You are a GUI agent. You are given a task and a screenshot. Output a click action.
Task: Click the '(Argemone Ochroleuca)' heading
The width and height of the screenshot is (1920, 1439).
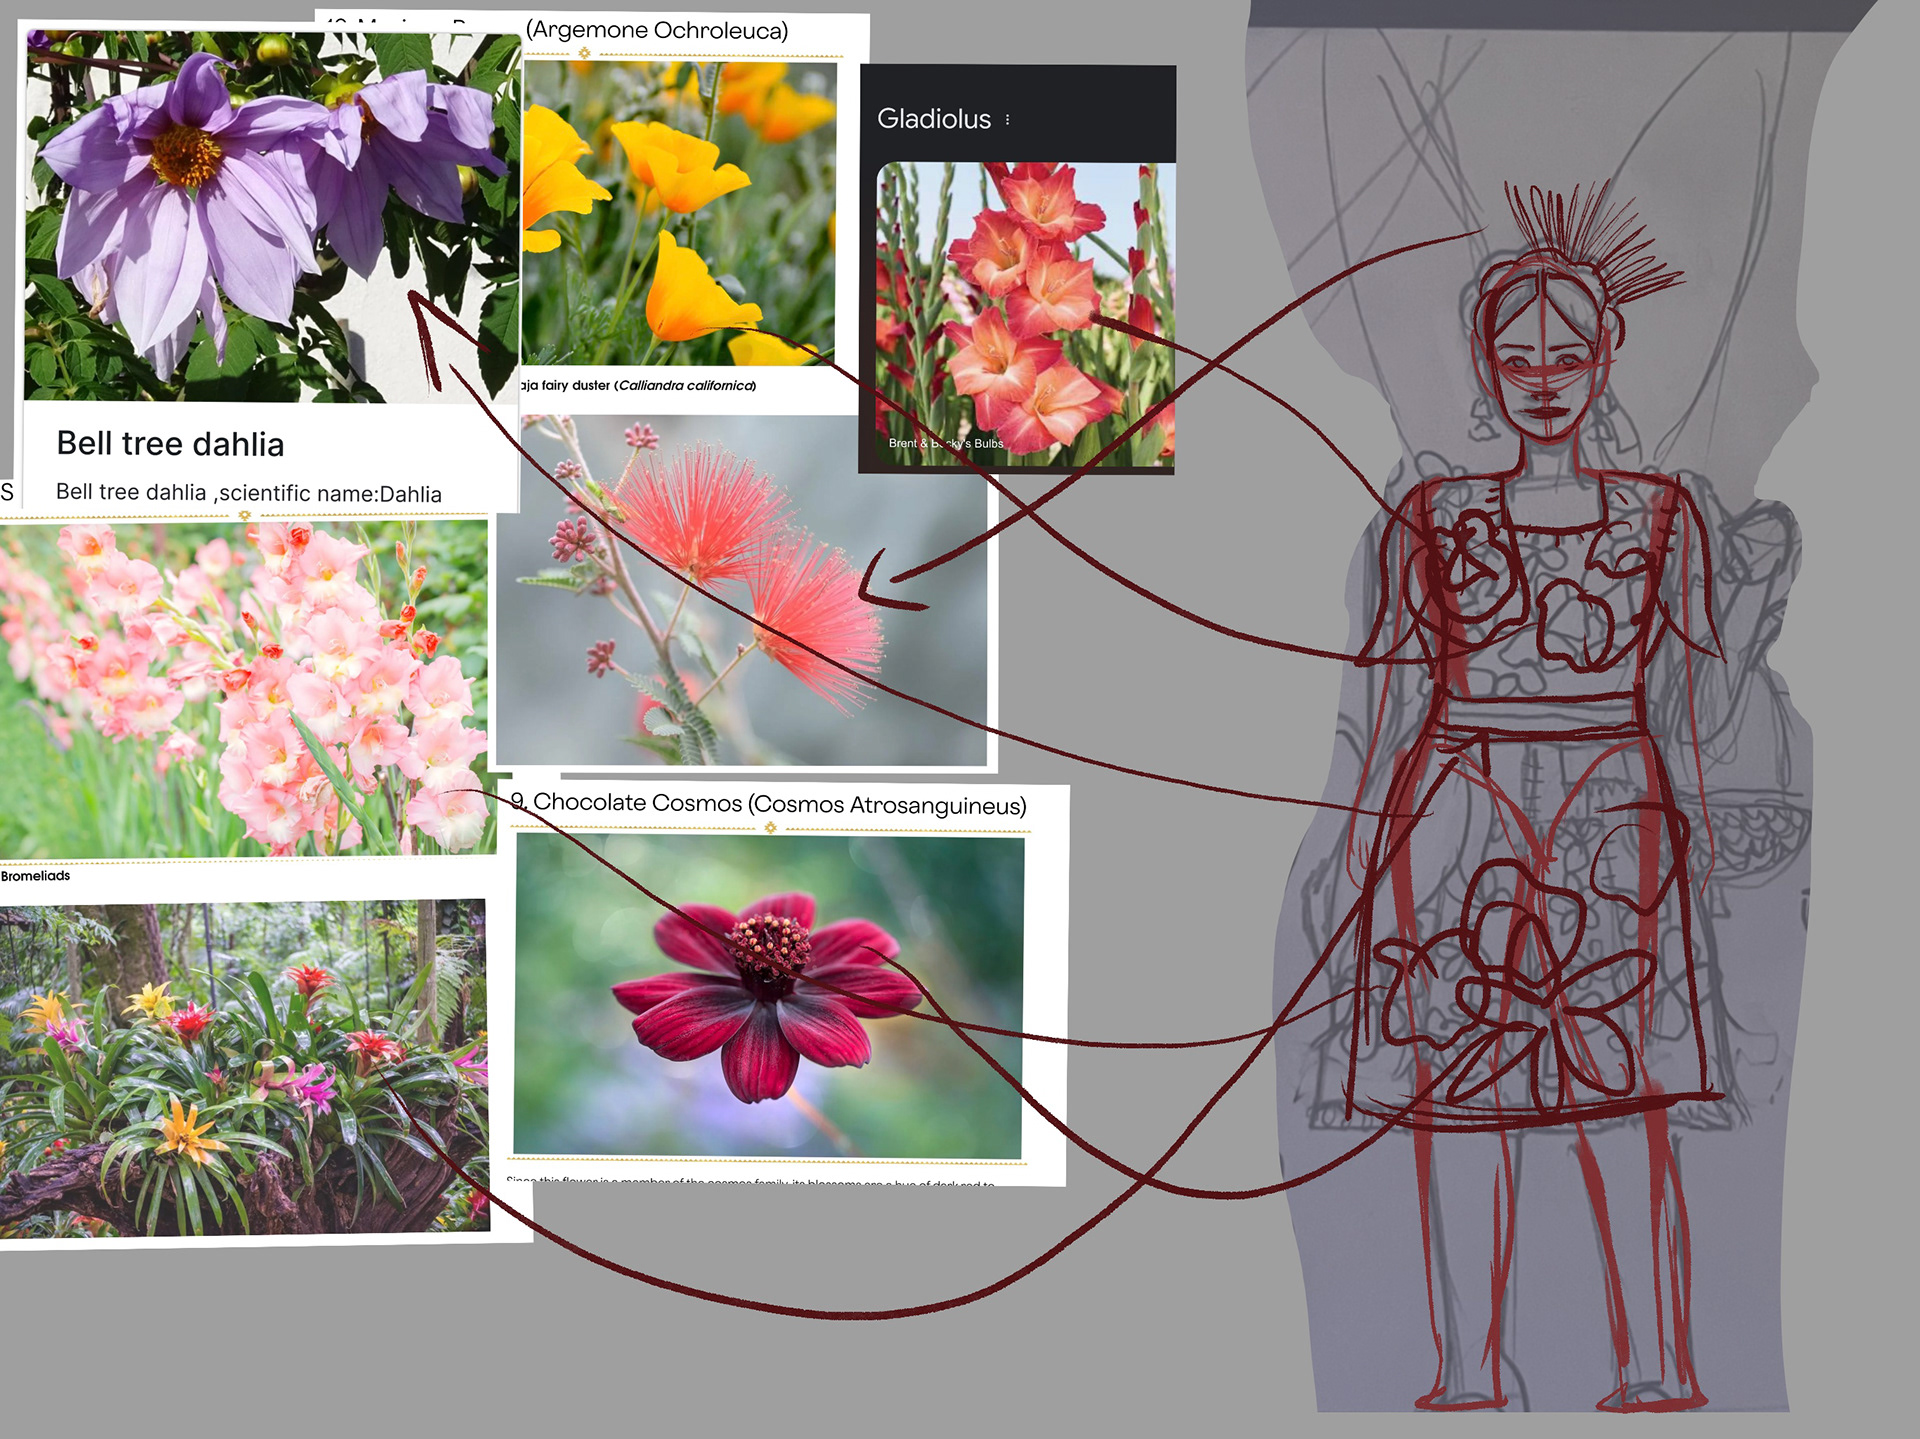pyautogui.click(x=657, y=30)
